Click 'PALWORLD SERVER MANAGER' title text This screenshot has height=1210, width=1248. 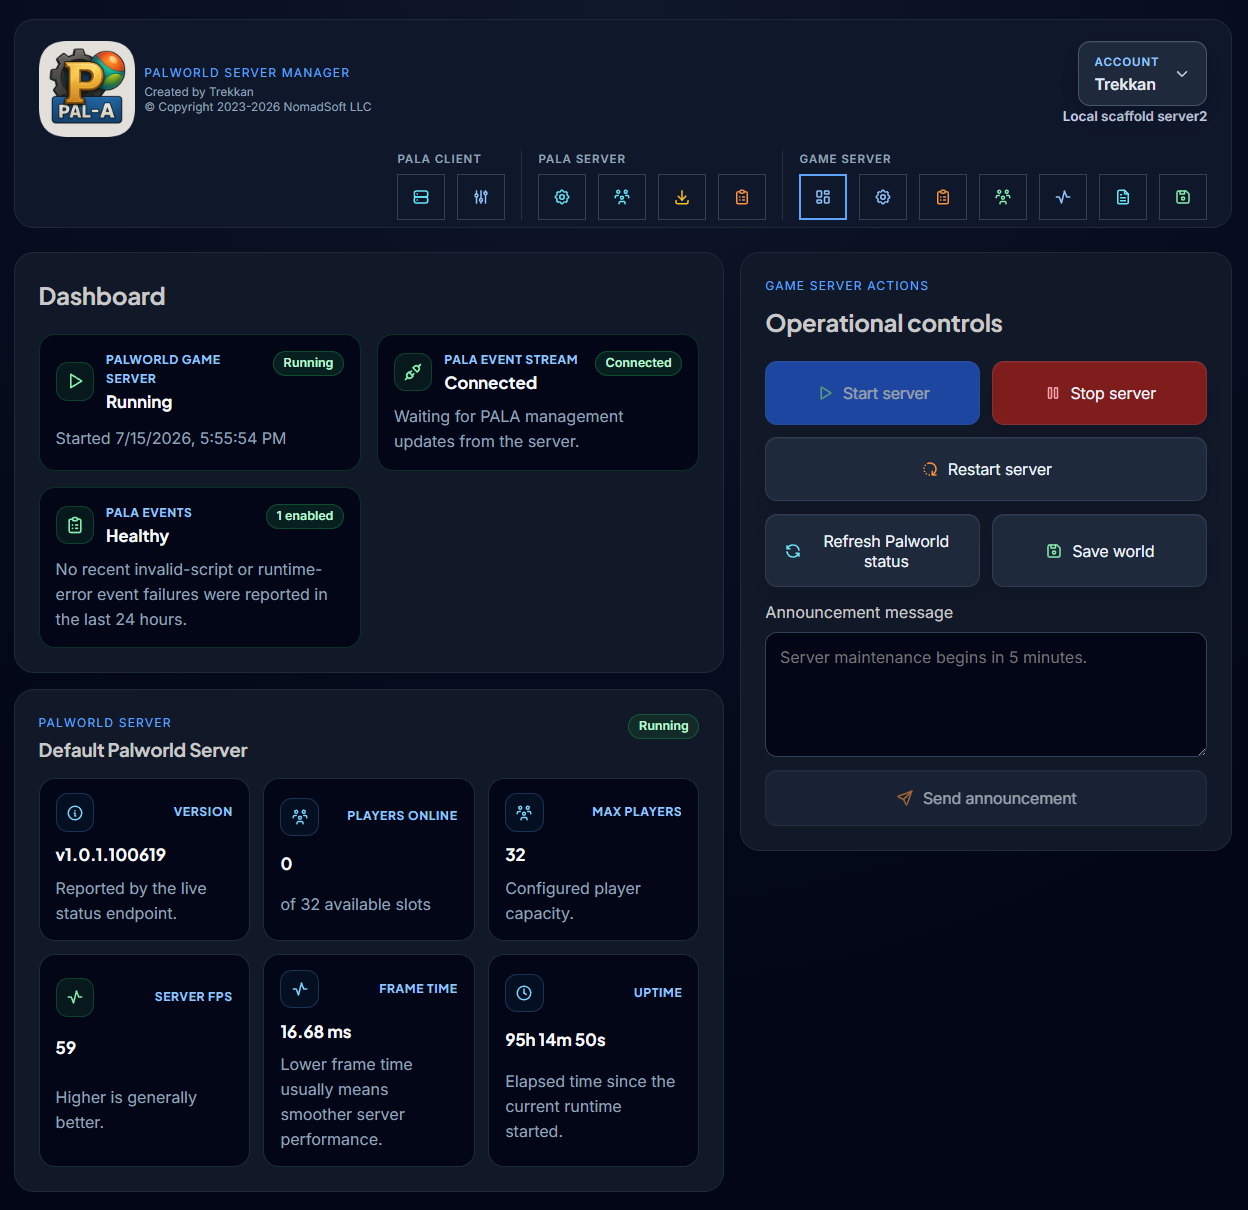point(247,73)
